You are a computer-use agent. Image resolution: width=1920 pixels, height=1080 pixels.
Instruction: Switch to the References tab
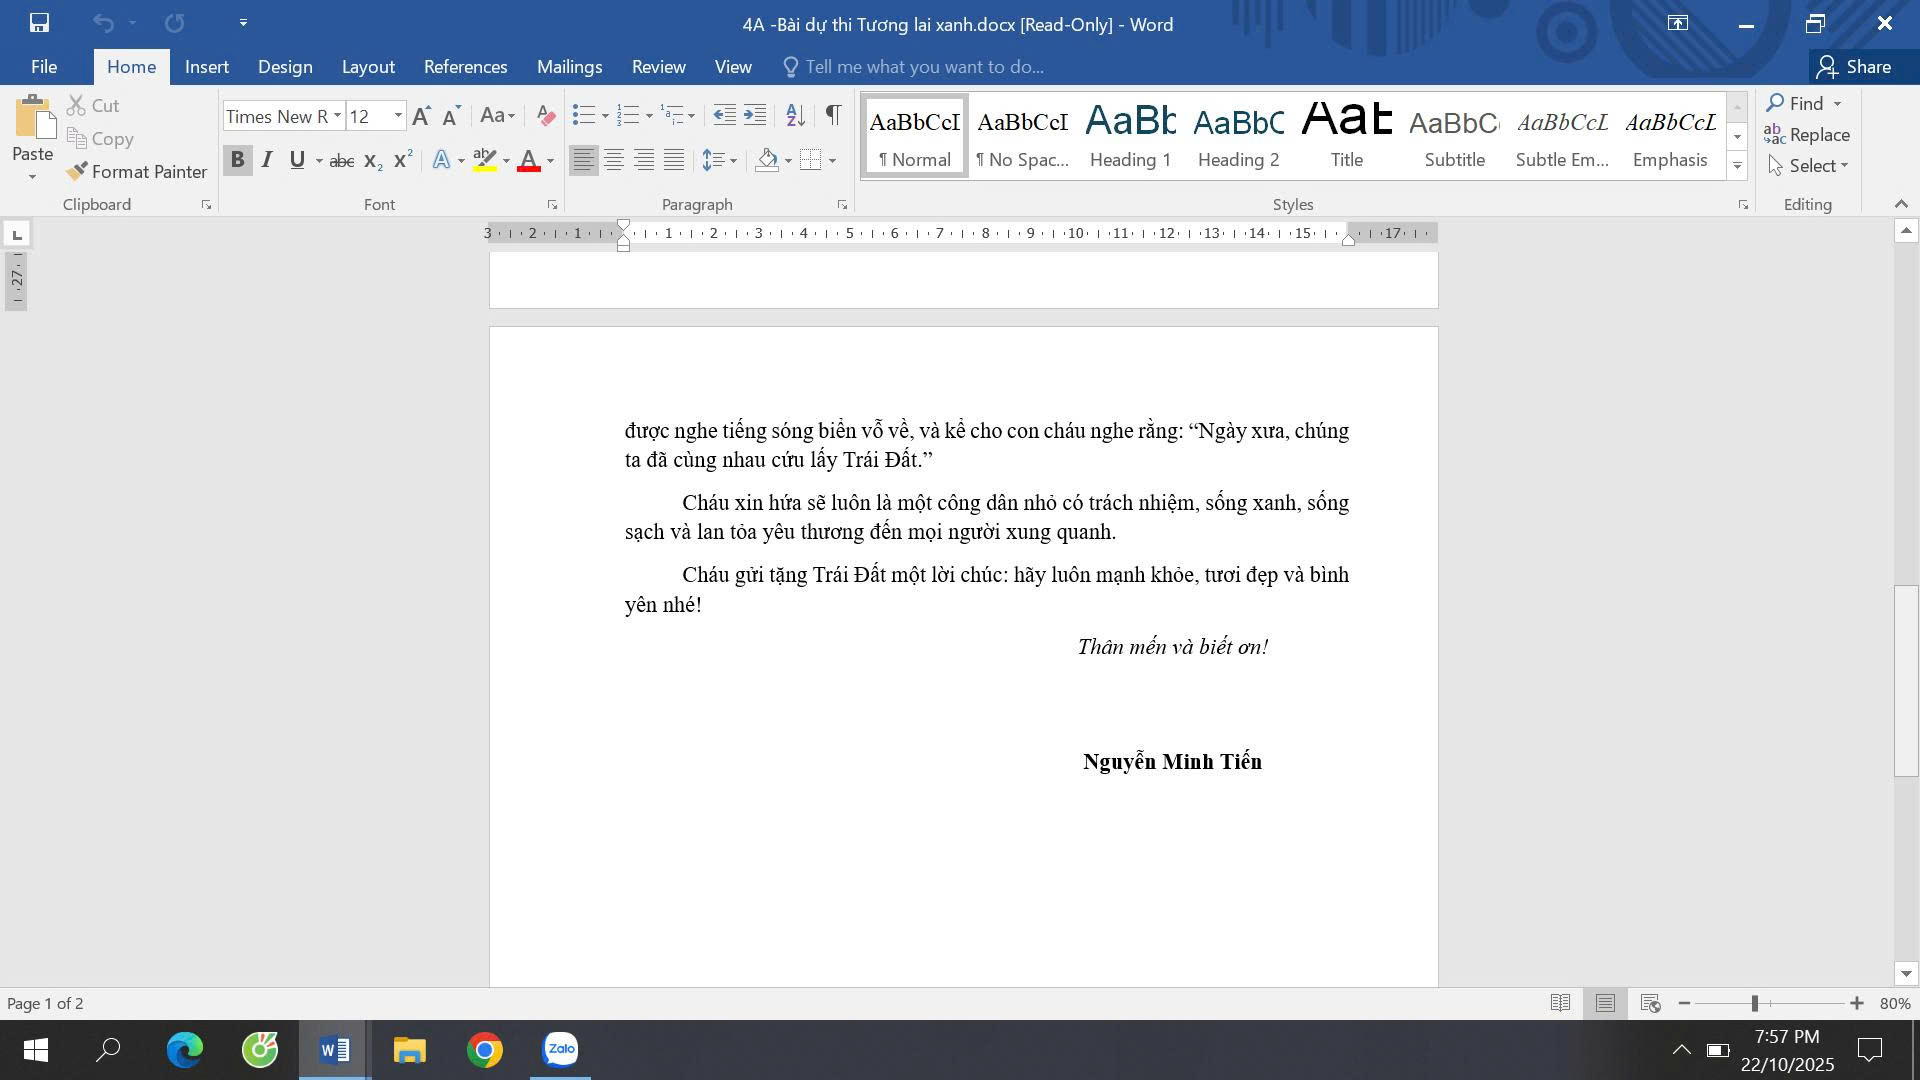466,67
